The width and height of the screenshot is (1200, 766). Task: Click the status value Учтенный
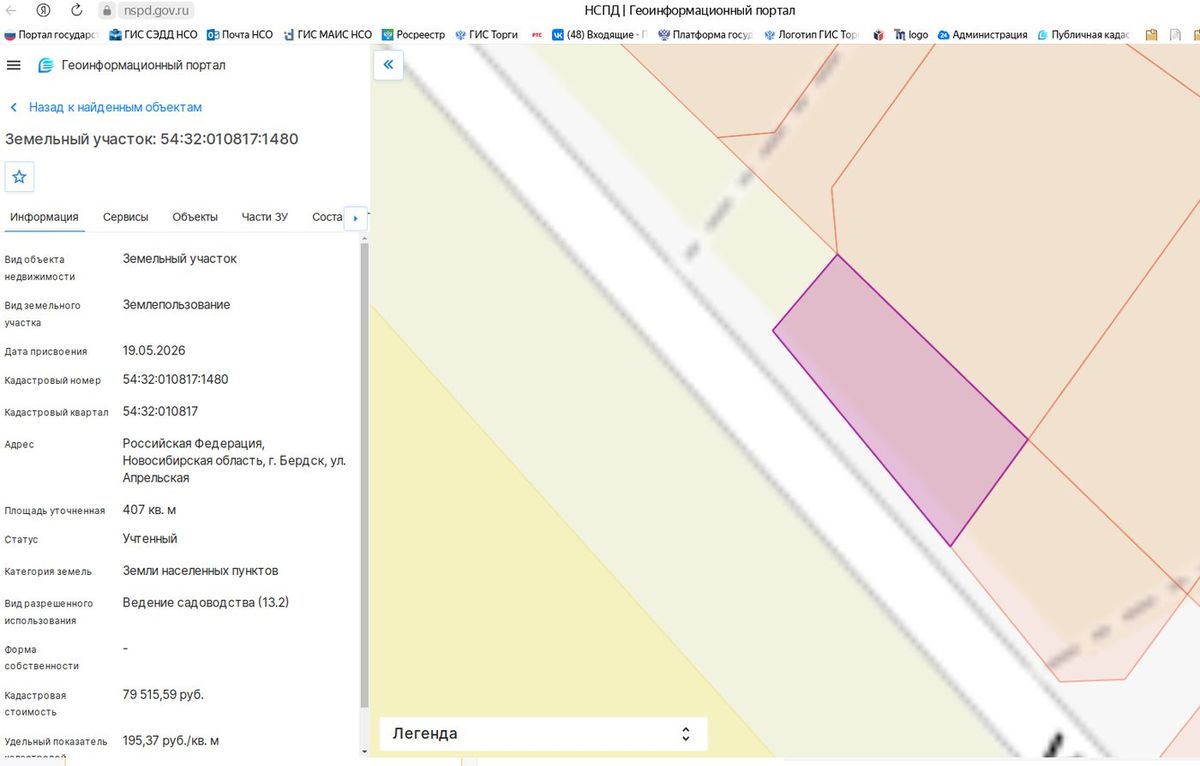(150, 539)
